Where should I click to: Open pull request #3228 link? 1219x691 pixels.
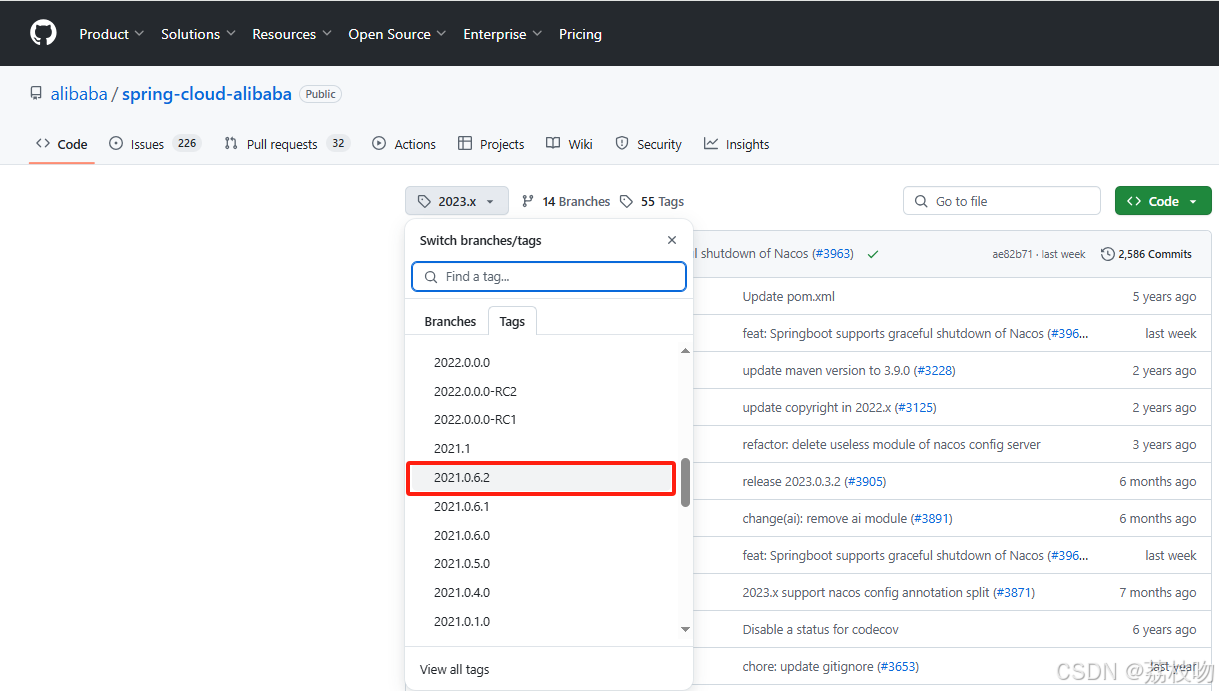coord(934,370)
